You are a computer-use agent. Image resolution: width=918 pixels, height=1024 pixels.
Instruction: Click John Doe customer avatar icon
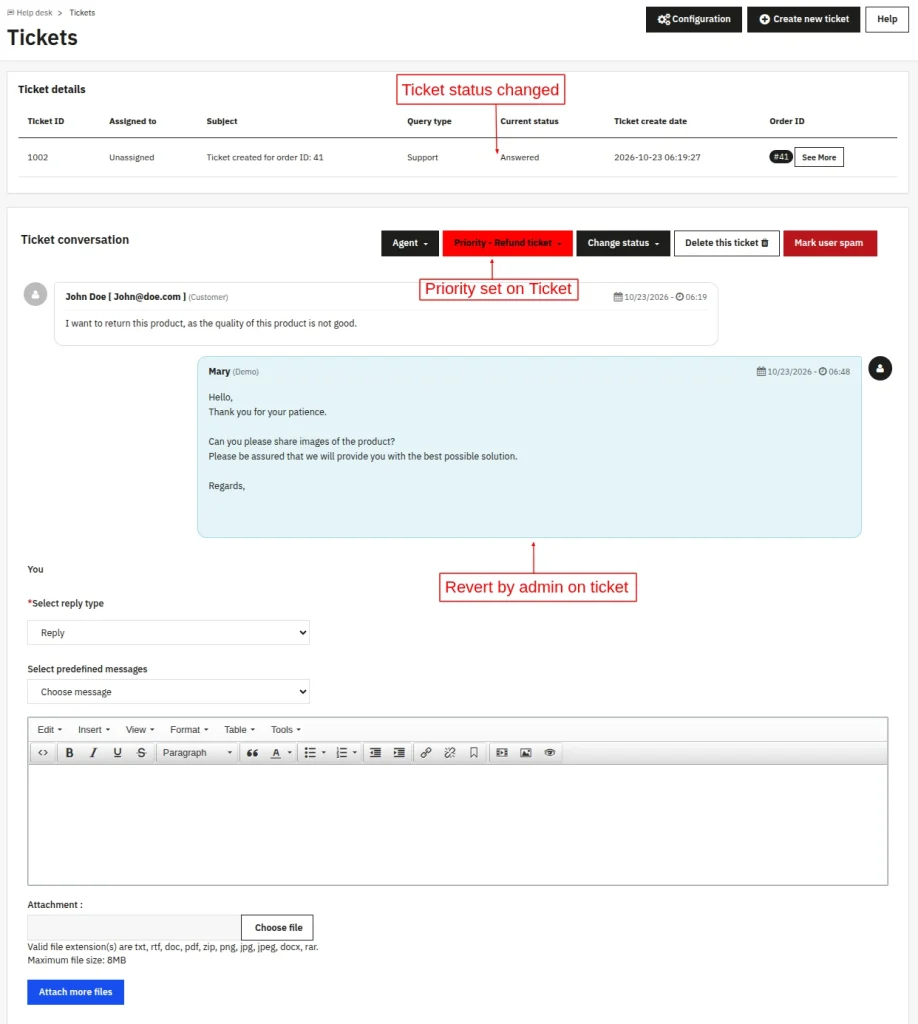point(35,294)
